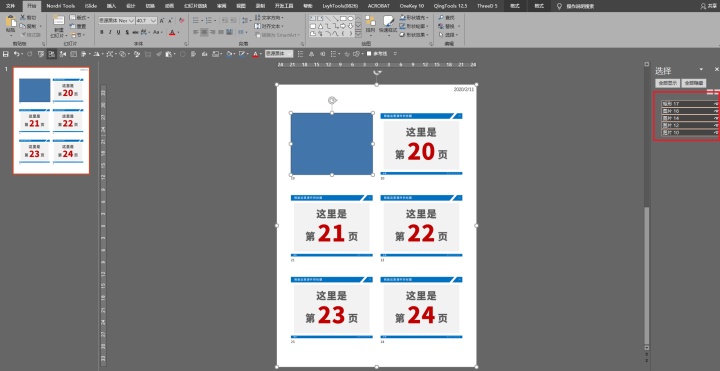
Task: Open the Text Direction dropdown
Action: pyautogui.click(x=269, y=17)
